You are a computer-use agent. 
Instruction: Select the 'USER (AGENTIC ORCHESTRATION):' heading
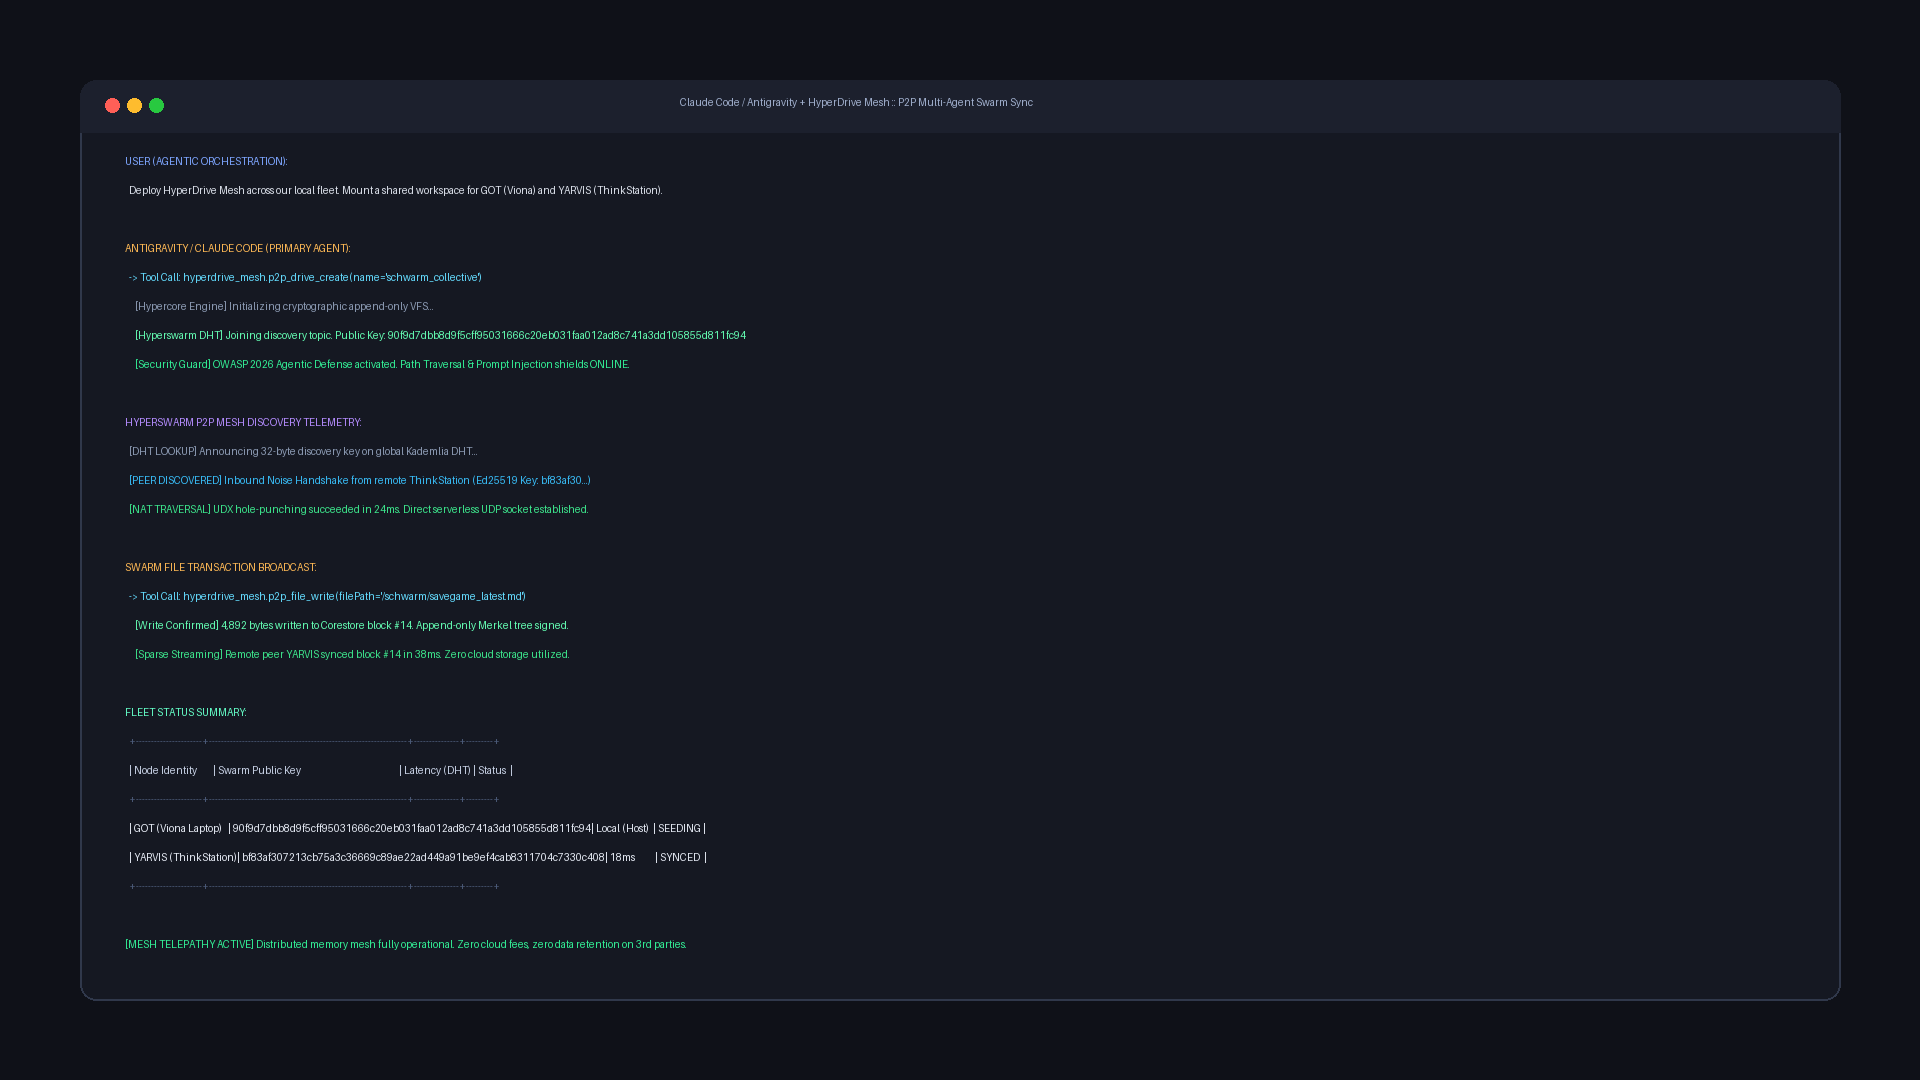[x=206, y=162]
